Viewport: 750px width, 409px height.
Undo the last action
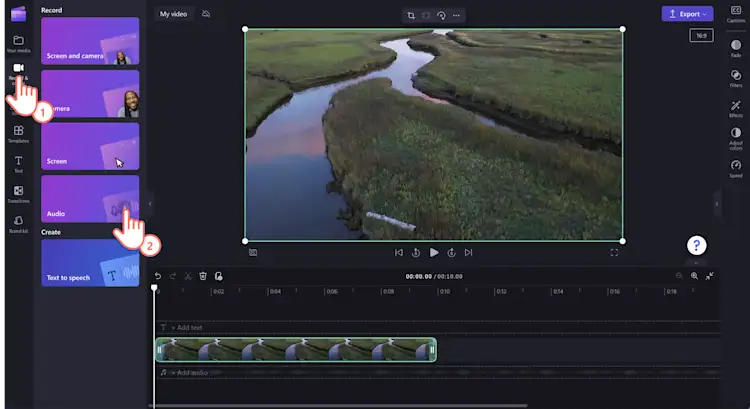click(x=157, y=276)
